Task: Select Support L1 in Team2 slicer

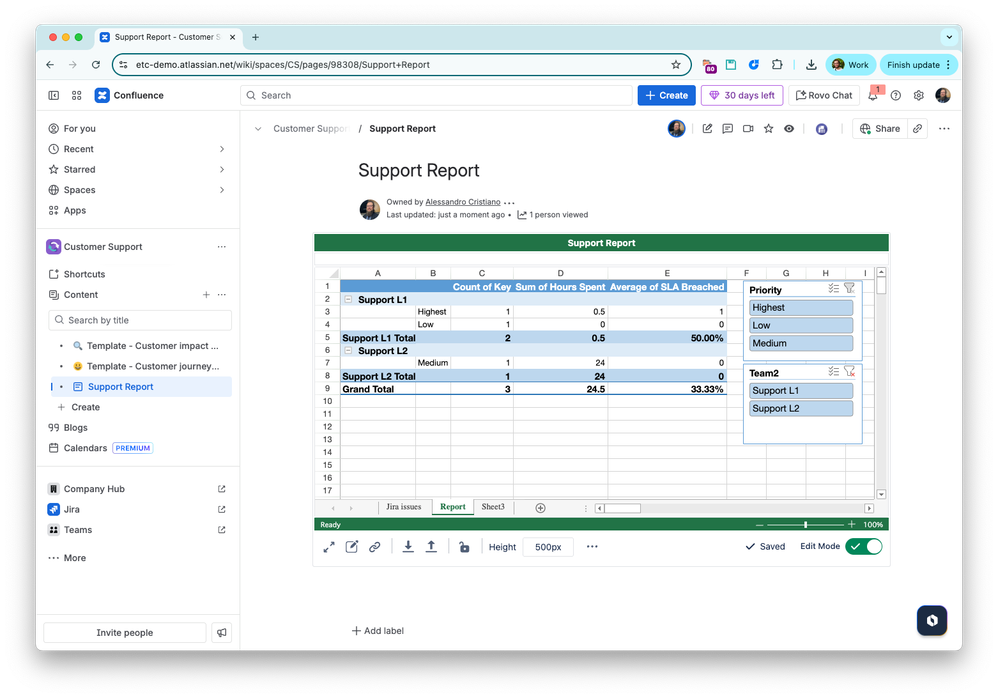Action: click(801, 391)
